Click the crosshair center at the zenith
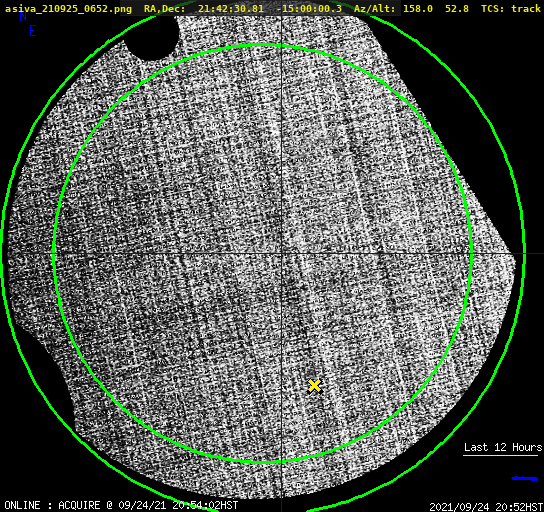The width and height of the screenshot is (544, 512). (281, 254)
